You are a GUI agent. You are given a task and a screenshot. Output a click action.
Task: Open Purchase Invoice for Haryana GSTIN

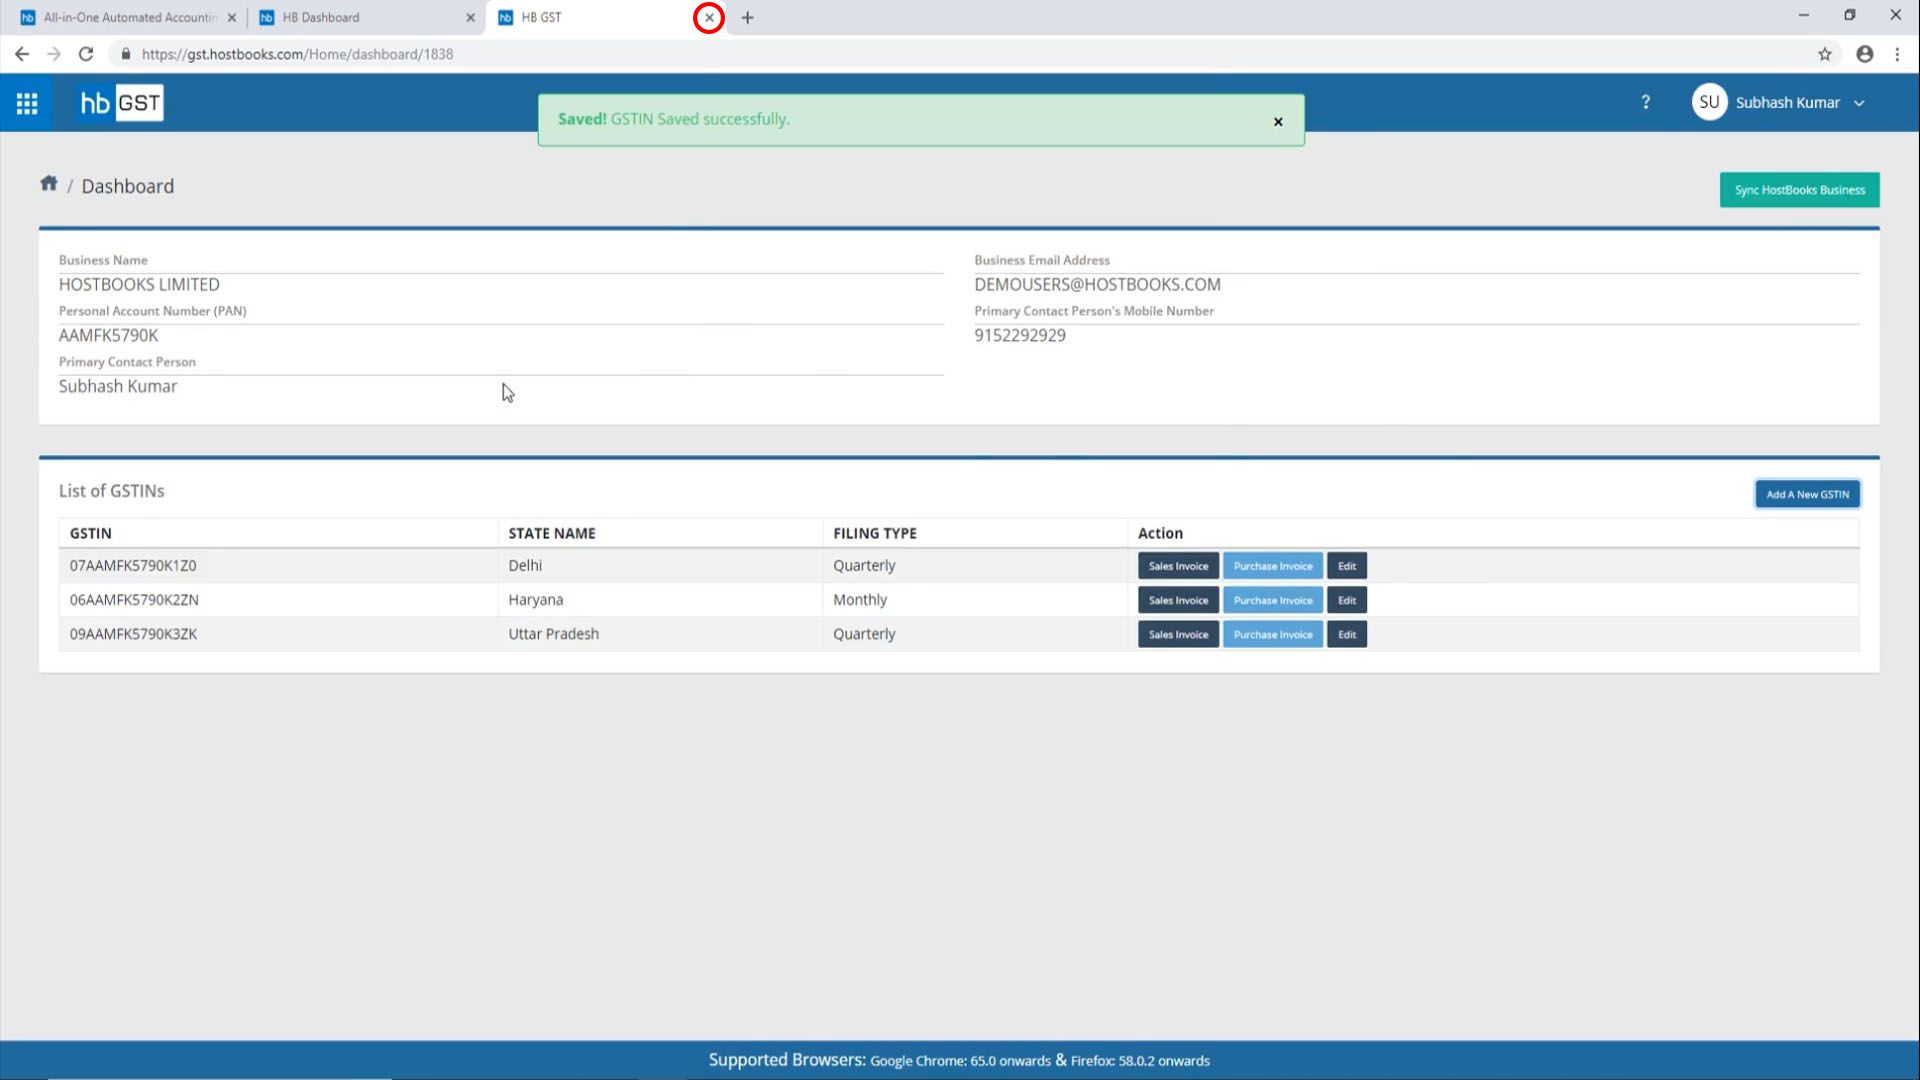1272,600
